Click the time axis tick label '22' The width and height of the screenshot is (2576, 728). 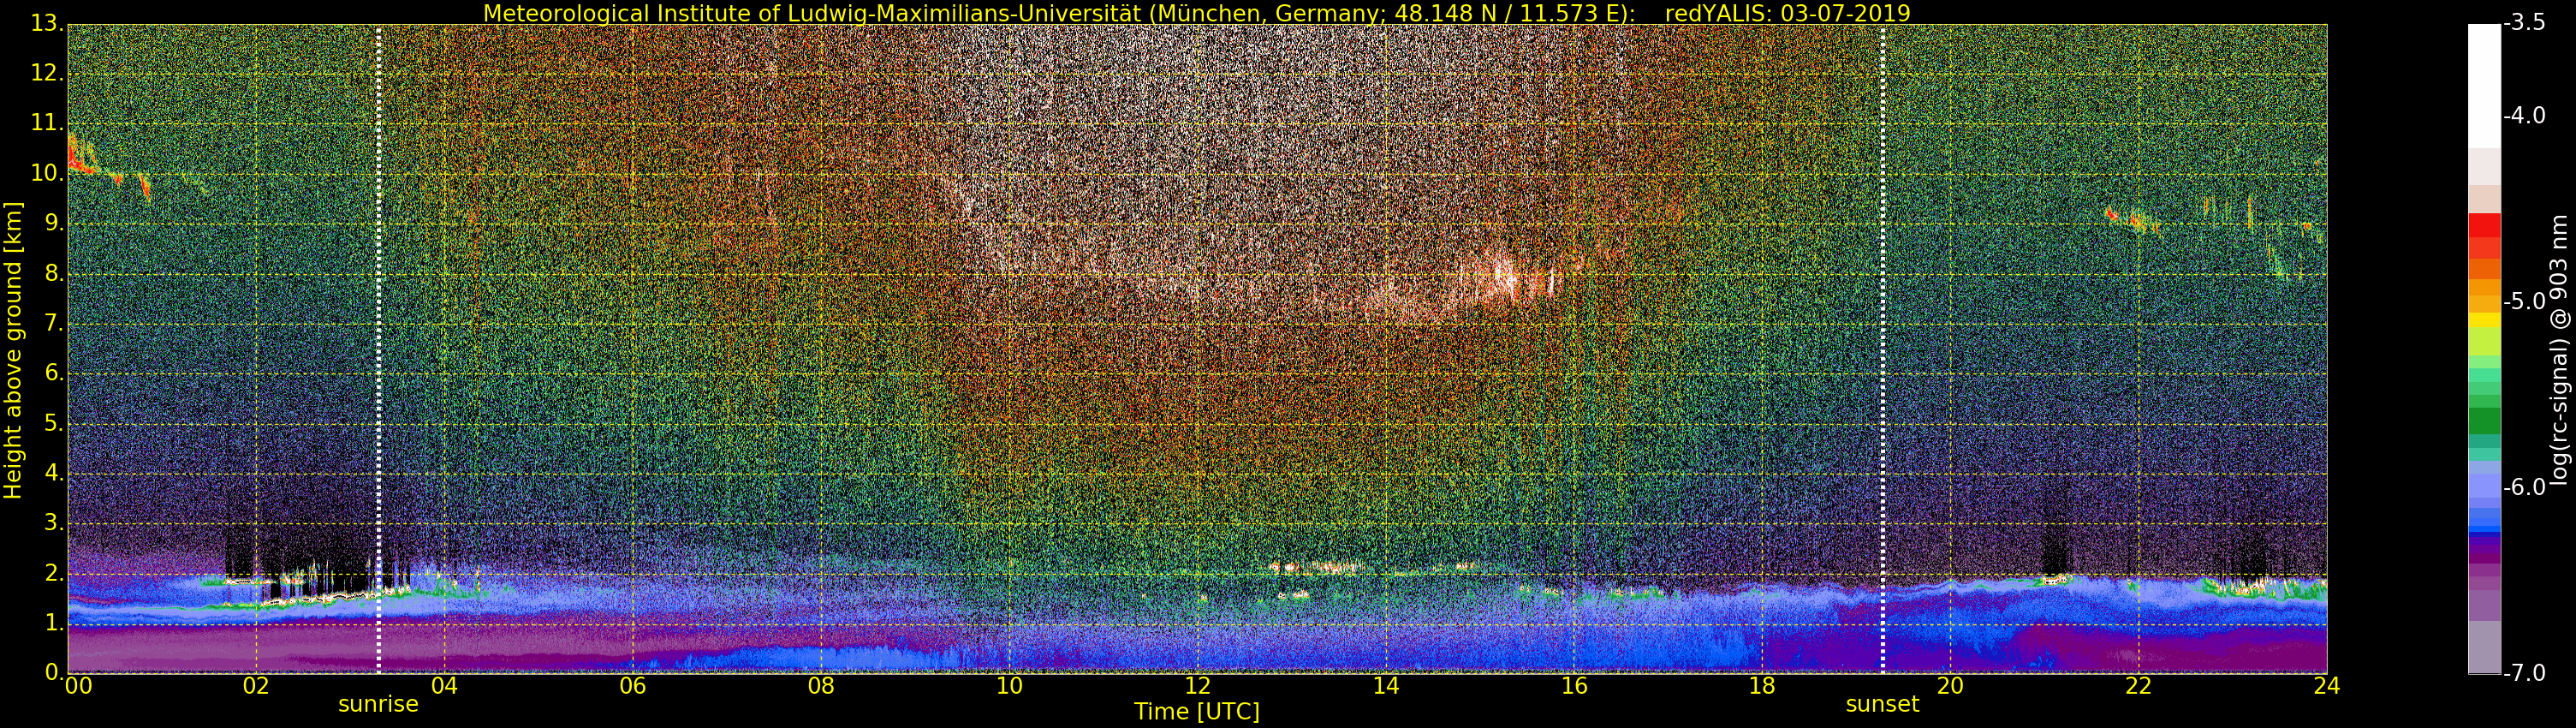click(x=2138, y=686)
